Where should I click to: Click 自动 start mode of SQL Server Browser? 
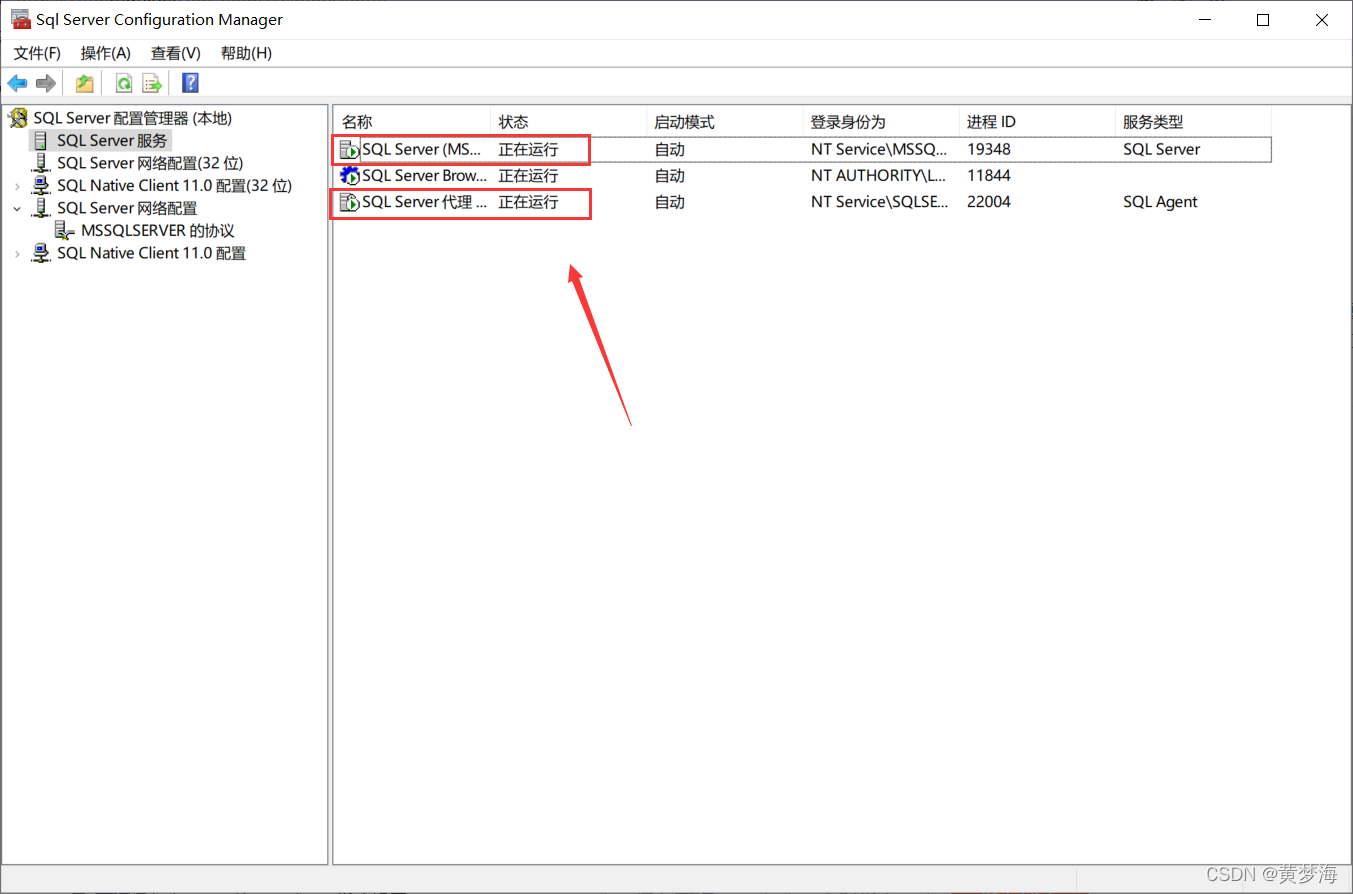coord(669,176)
